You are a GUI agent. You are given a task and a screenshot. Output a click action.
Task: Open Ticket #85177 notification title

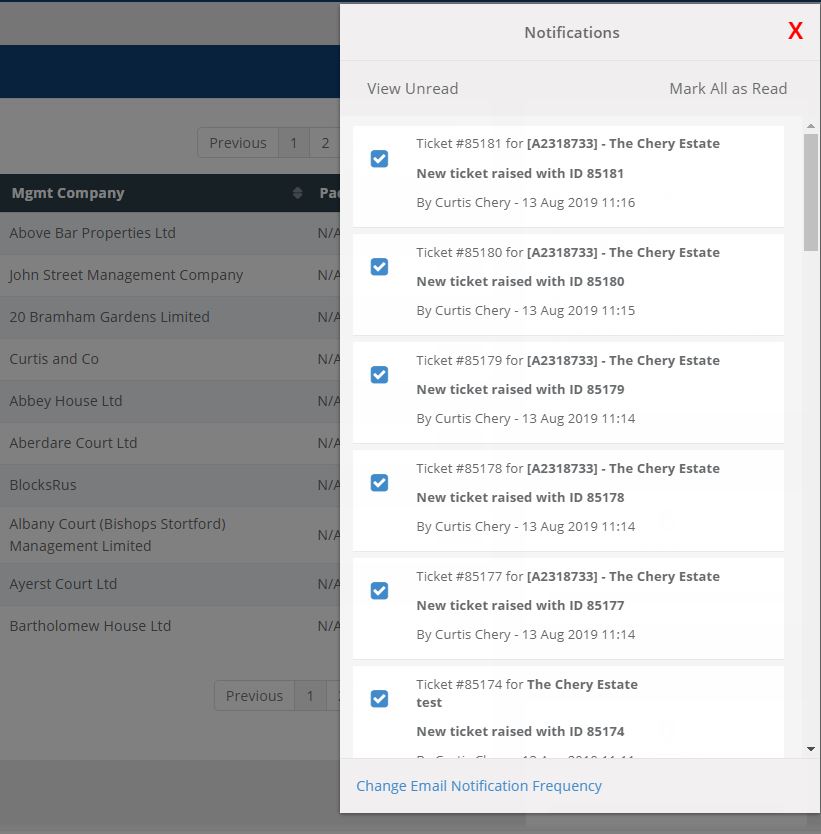pos(568,576)
